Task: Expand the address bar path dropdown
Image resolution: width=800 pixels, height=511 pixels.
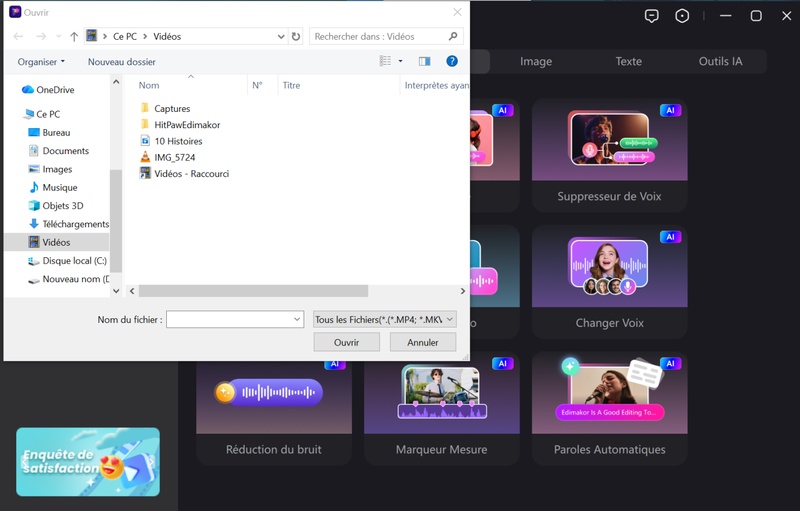Action: pyautogui.click(x=281, y=36)
